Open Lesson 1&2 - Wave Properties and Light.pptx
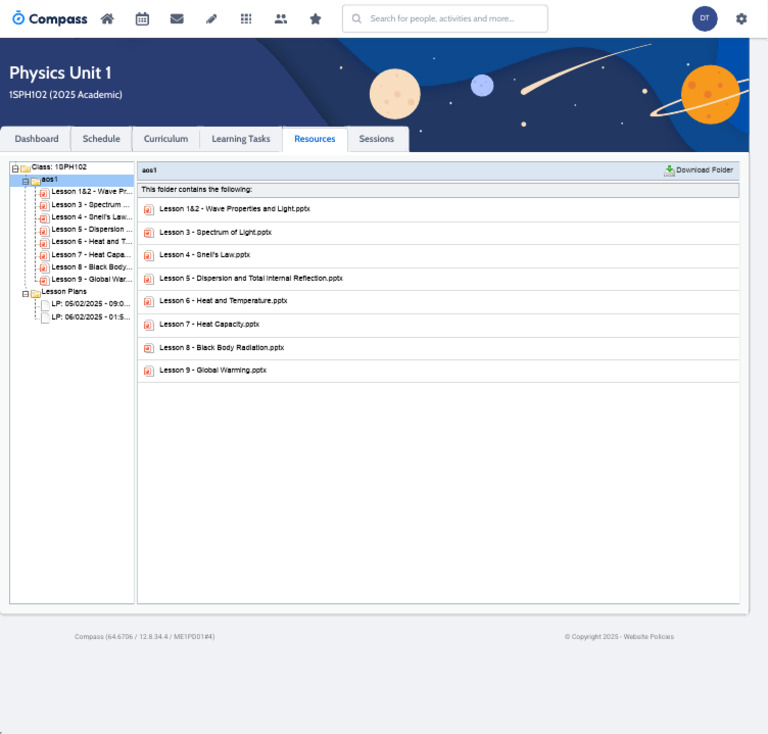Viewport: 768px width, 734px height. coord(235,209)
